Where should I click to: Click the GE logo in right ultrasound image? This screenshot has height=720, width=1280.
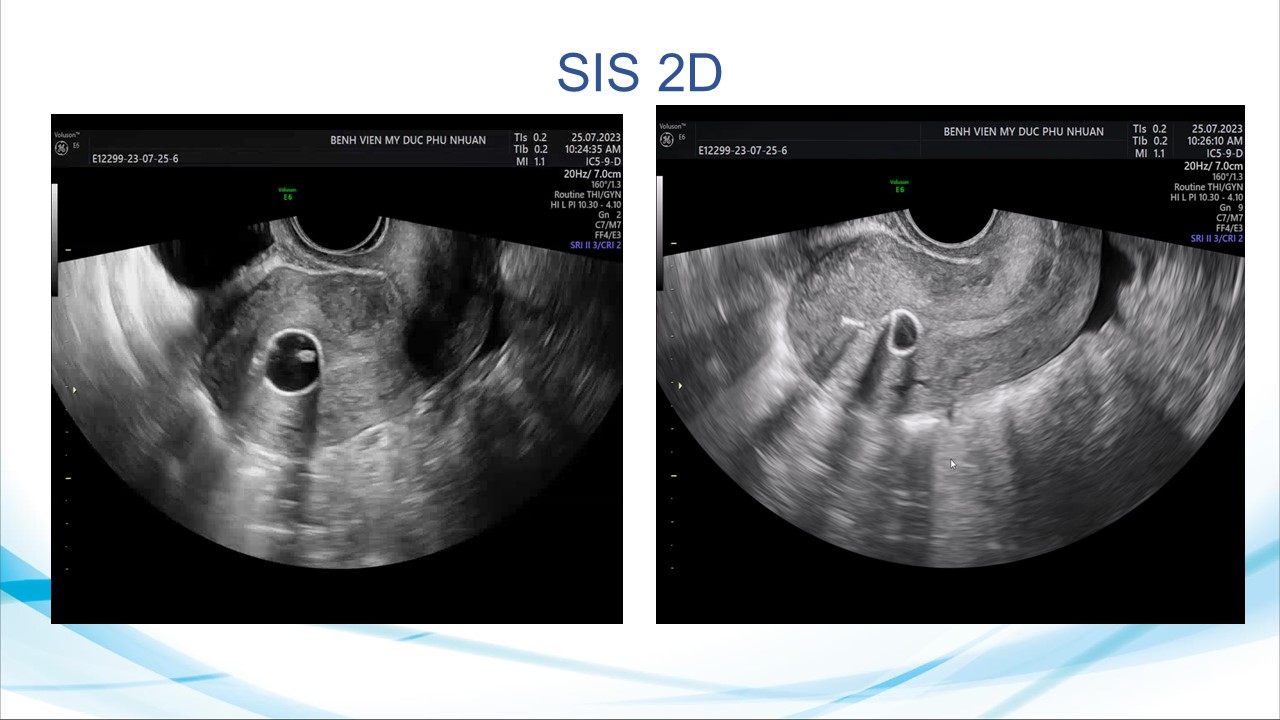pos(667,140)
